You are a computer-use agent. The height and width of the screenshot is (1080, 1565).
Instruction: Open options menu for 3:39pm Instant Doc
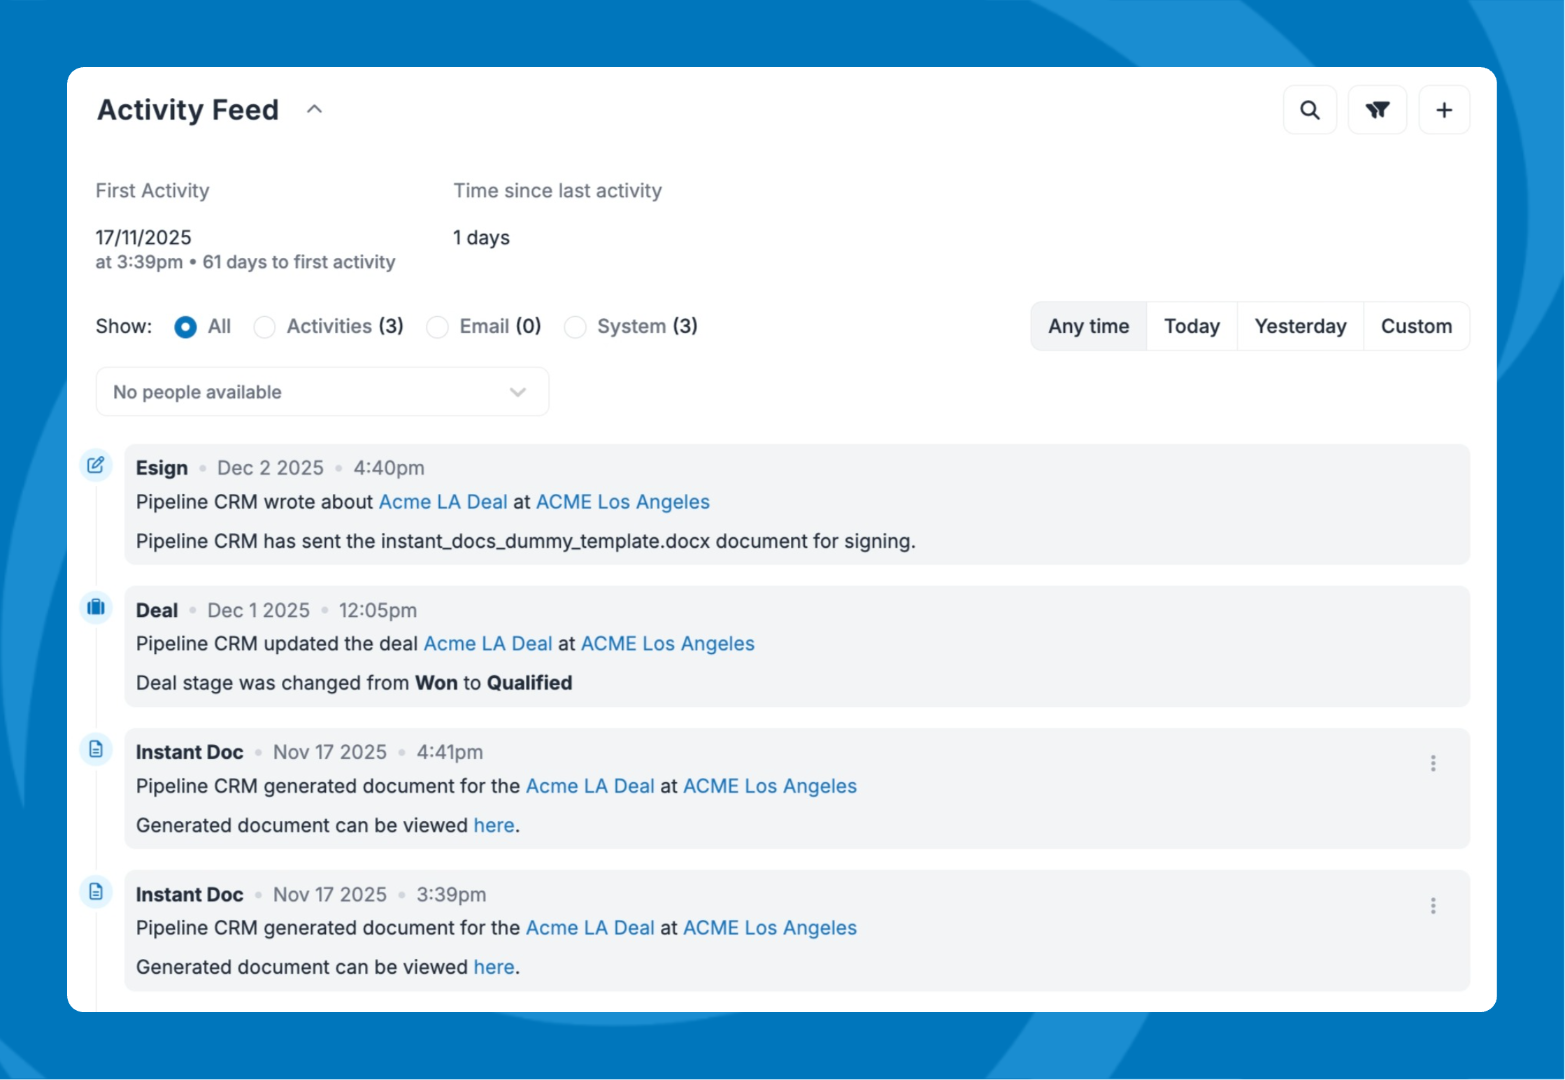pos(1432,906)
